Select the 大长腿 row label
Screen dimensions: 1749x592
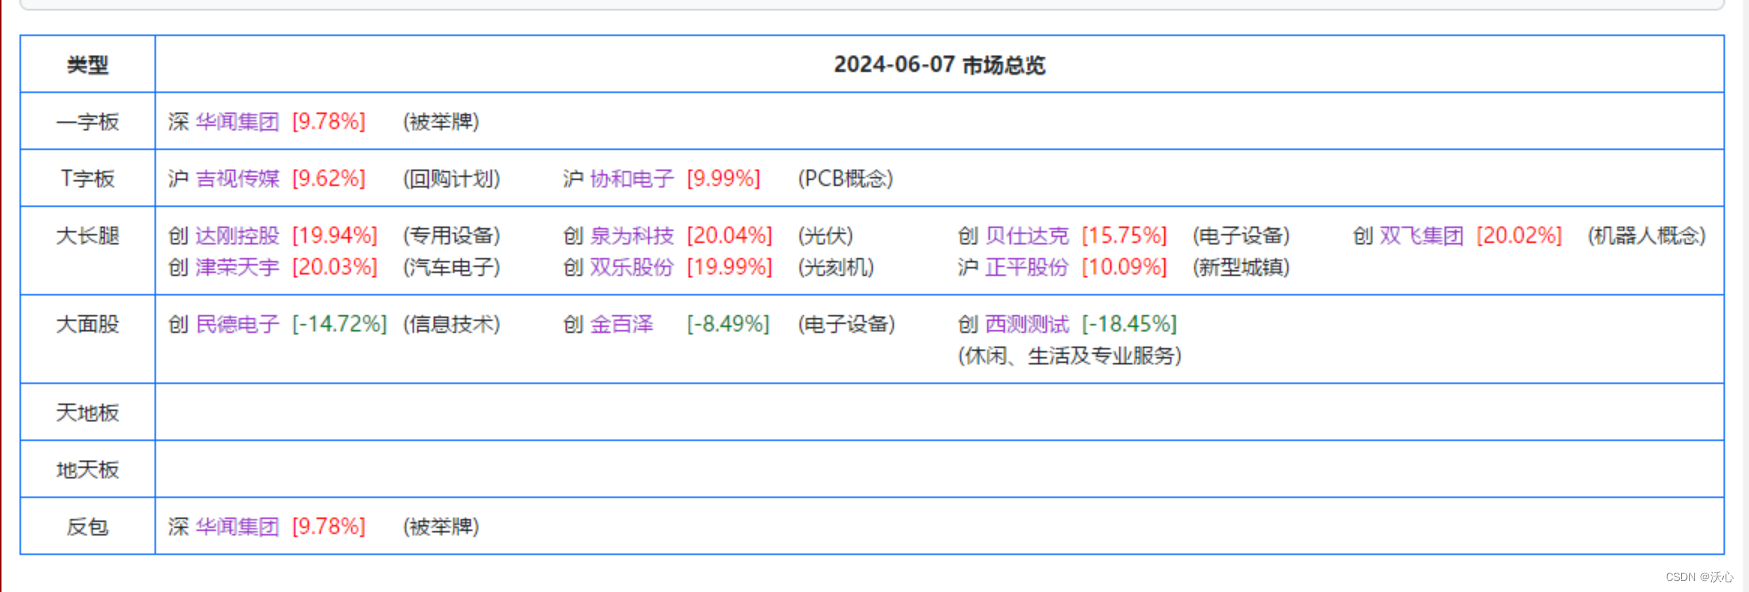tap(88, 236)
